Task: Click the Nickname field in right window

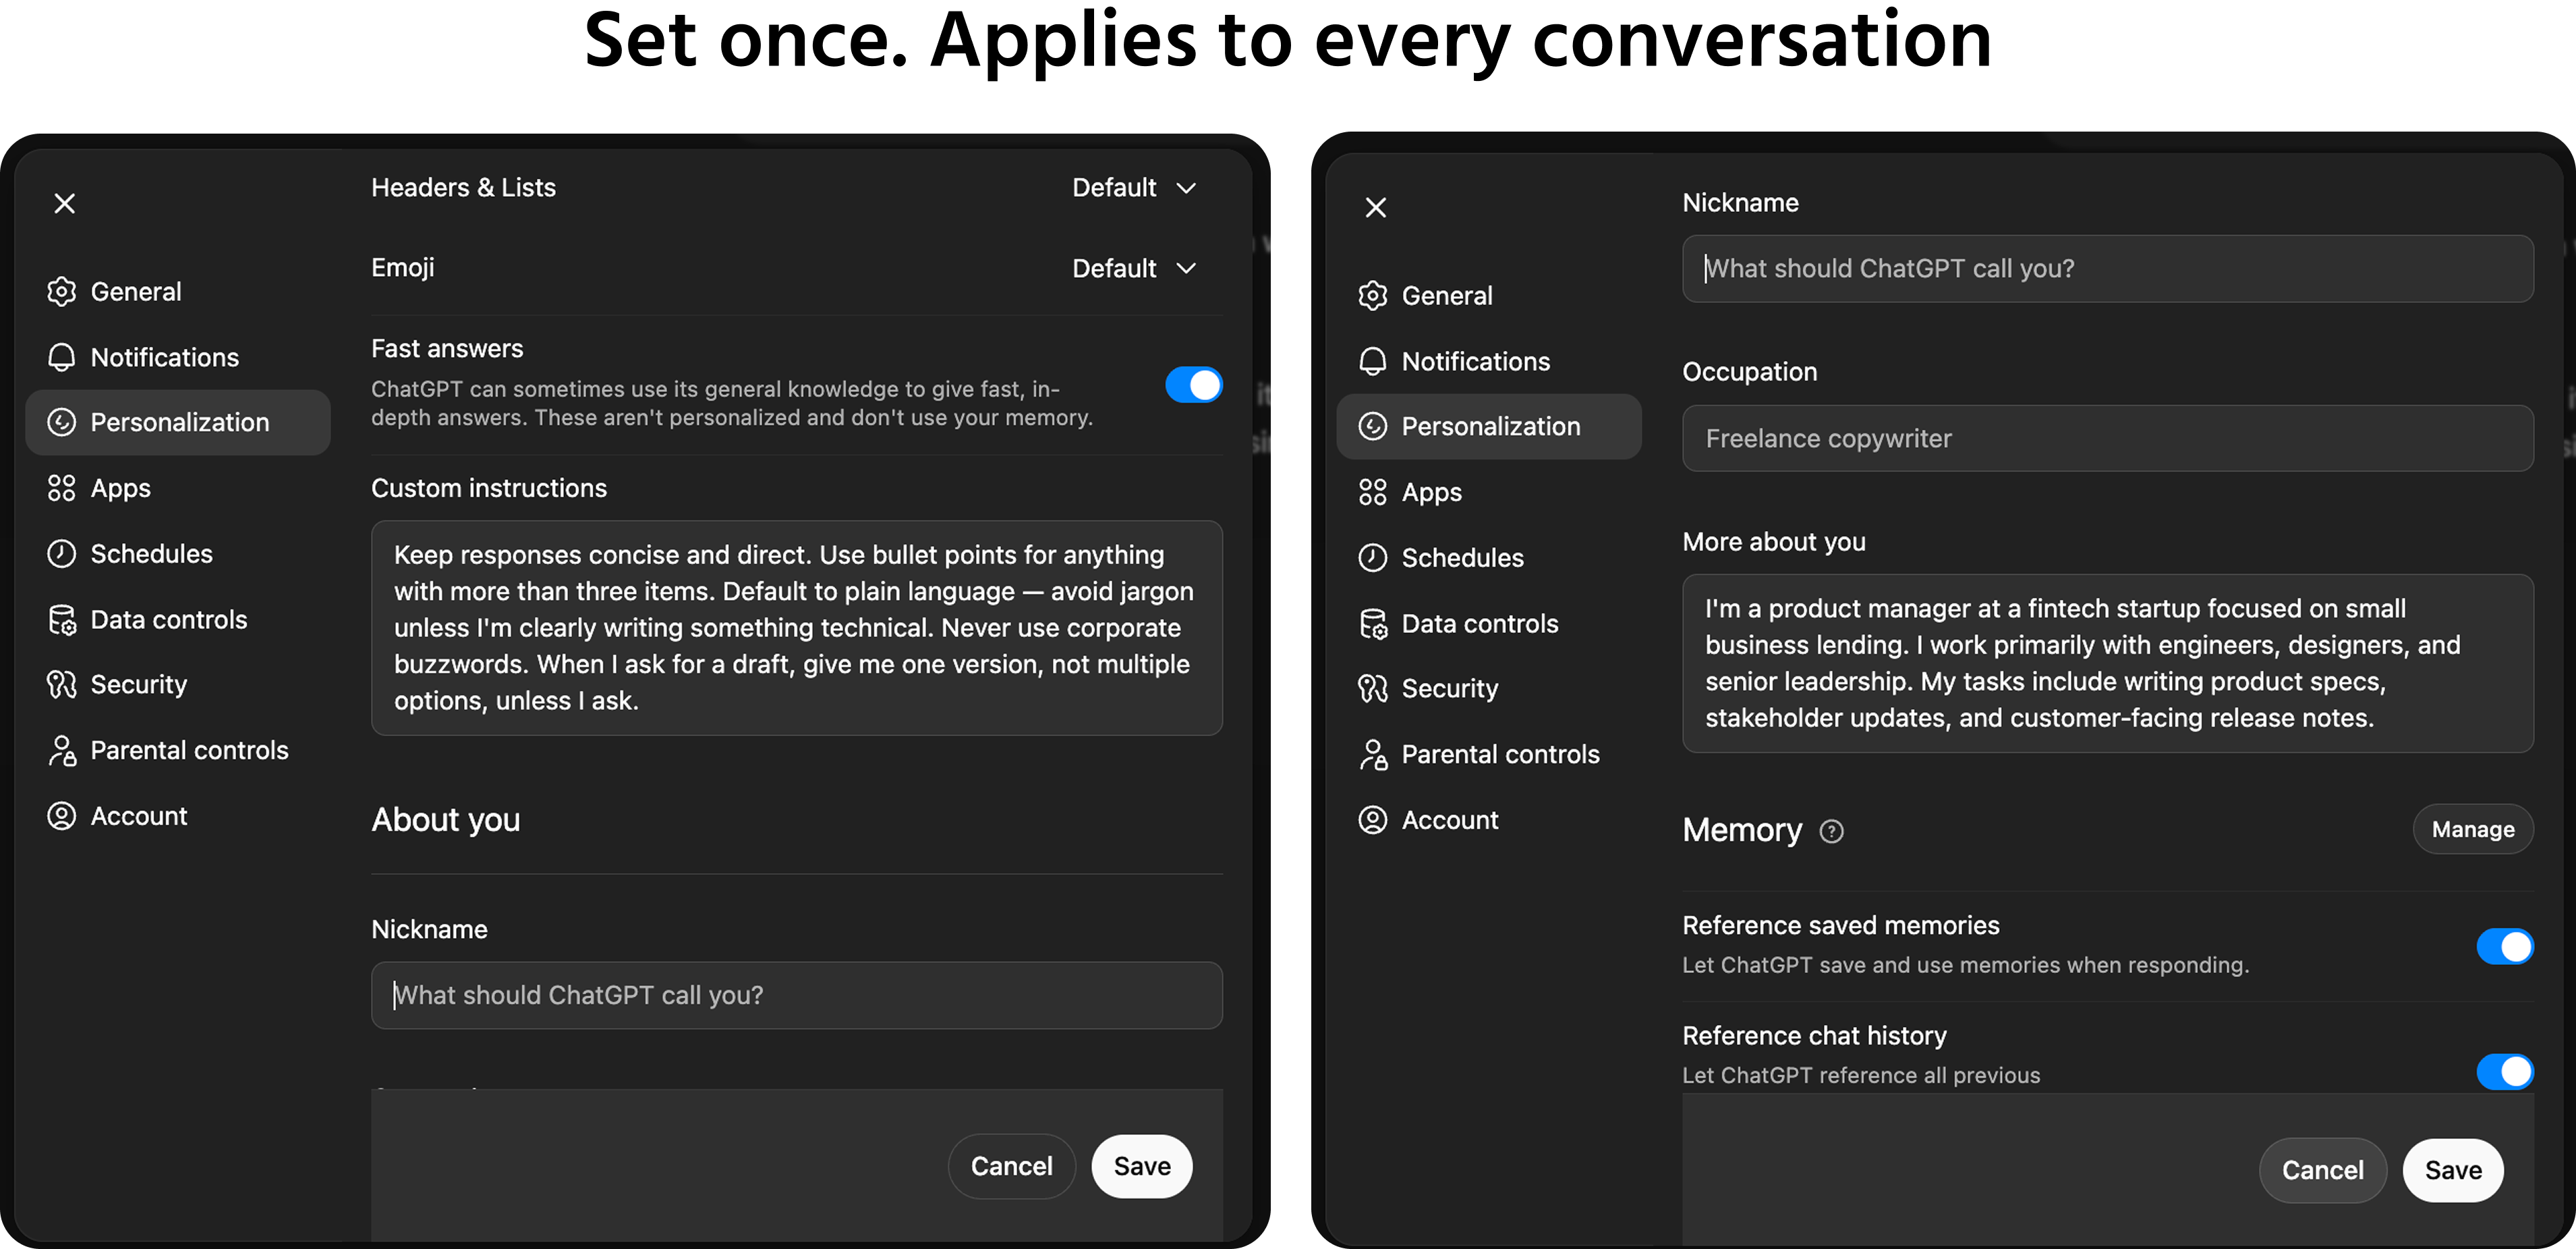Action: tap(2108, 269)
